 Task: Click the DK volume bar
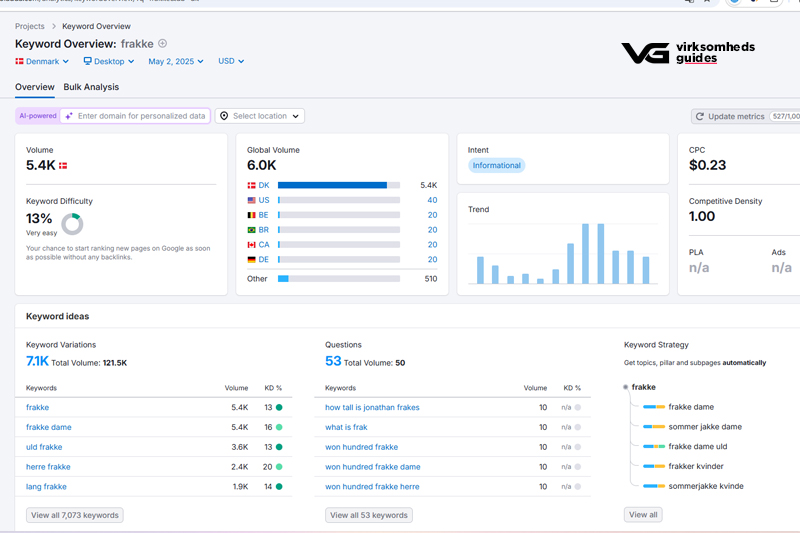click(339, 185)
